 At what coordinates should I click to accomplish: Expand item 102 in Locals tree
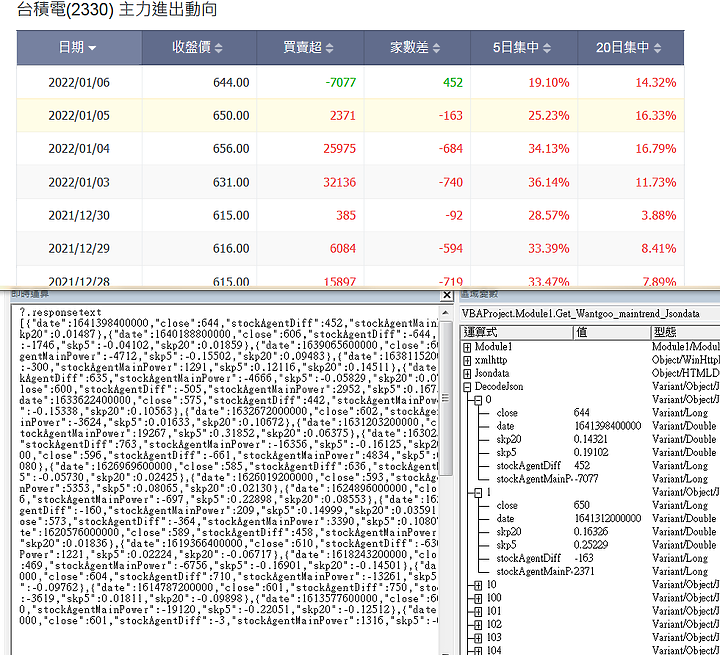[478, 625]
